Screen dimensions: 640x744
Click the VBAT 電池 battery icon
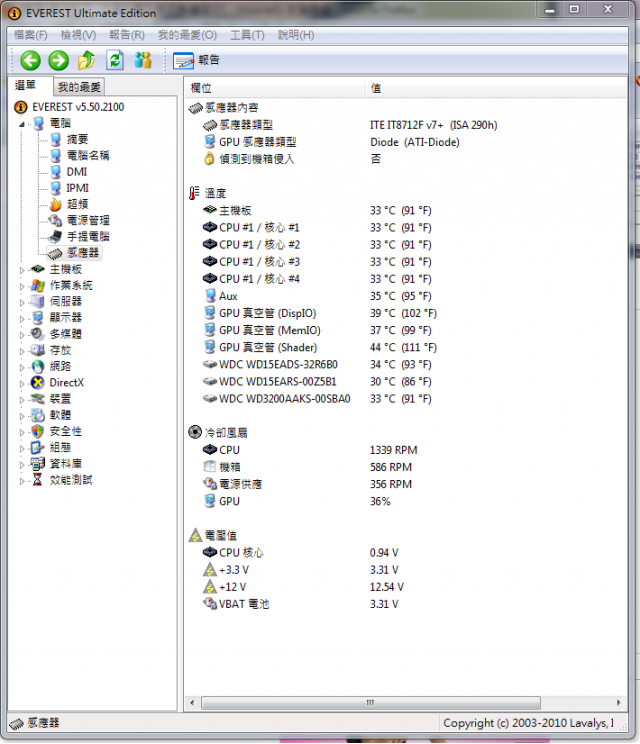coord(210,604)
